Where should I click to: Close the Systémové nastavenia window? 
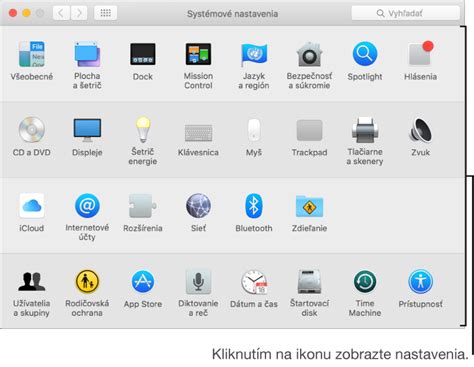point(13,13)
